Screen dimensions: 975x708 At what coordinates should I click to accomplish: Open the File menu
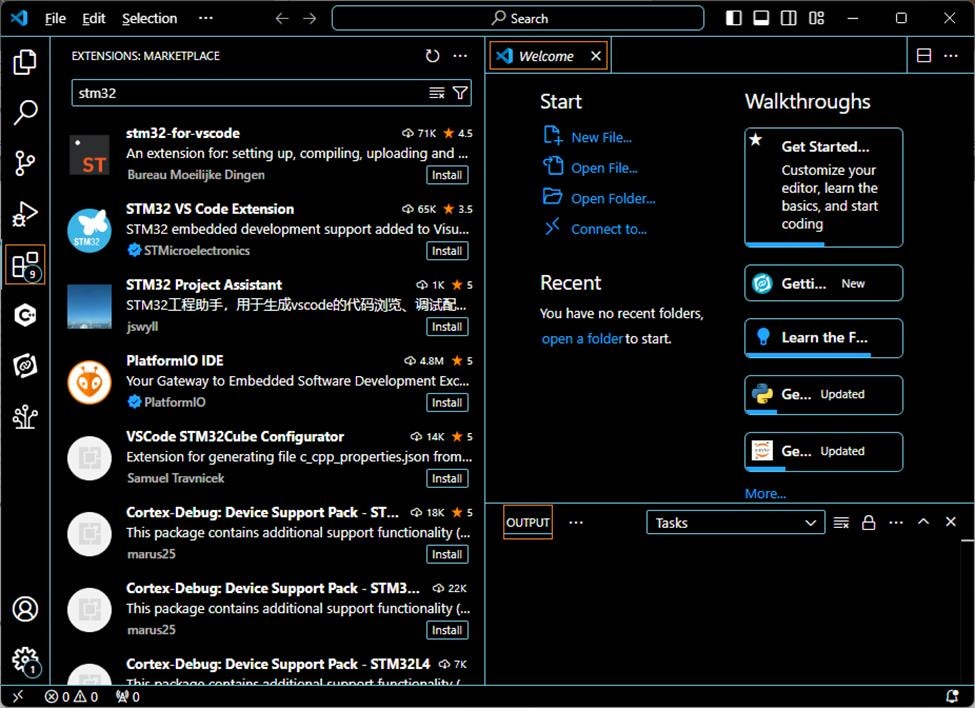pos(55,19)
